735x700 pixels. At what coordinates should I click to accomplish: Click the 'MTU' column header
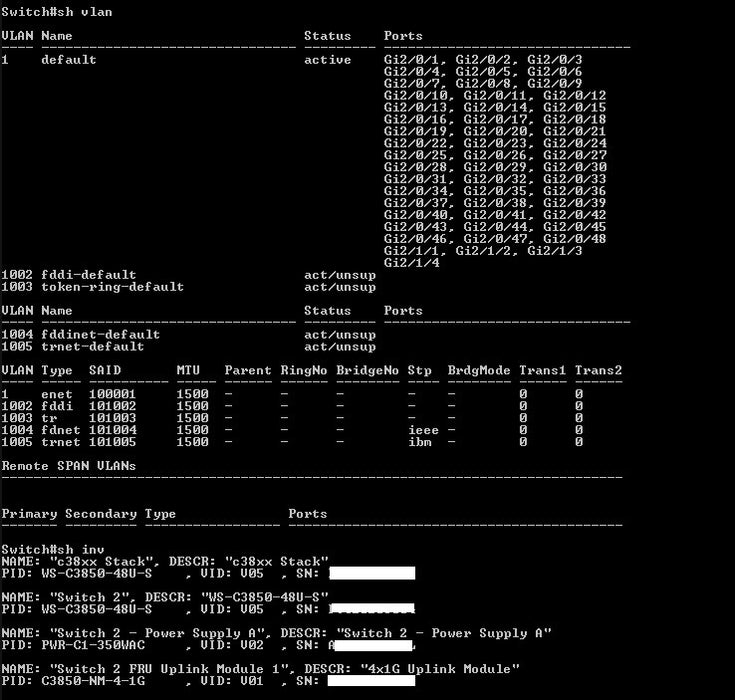188,370
